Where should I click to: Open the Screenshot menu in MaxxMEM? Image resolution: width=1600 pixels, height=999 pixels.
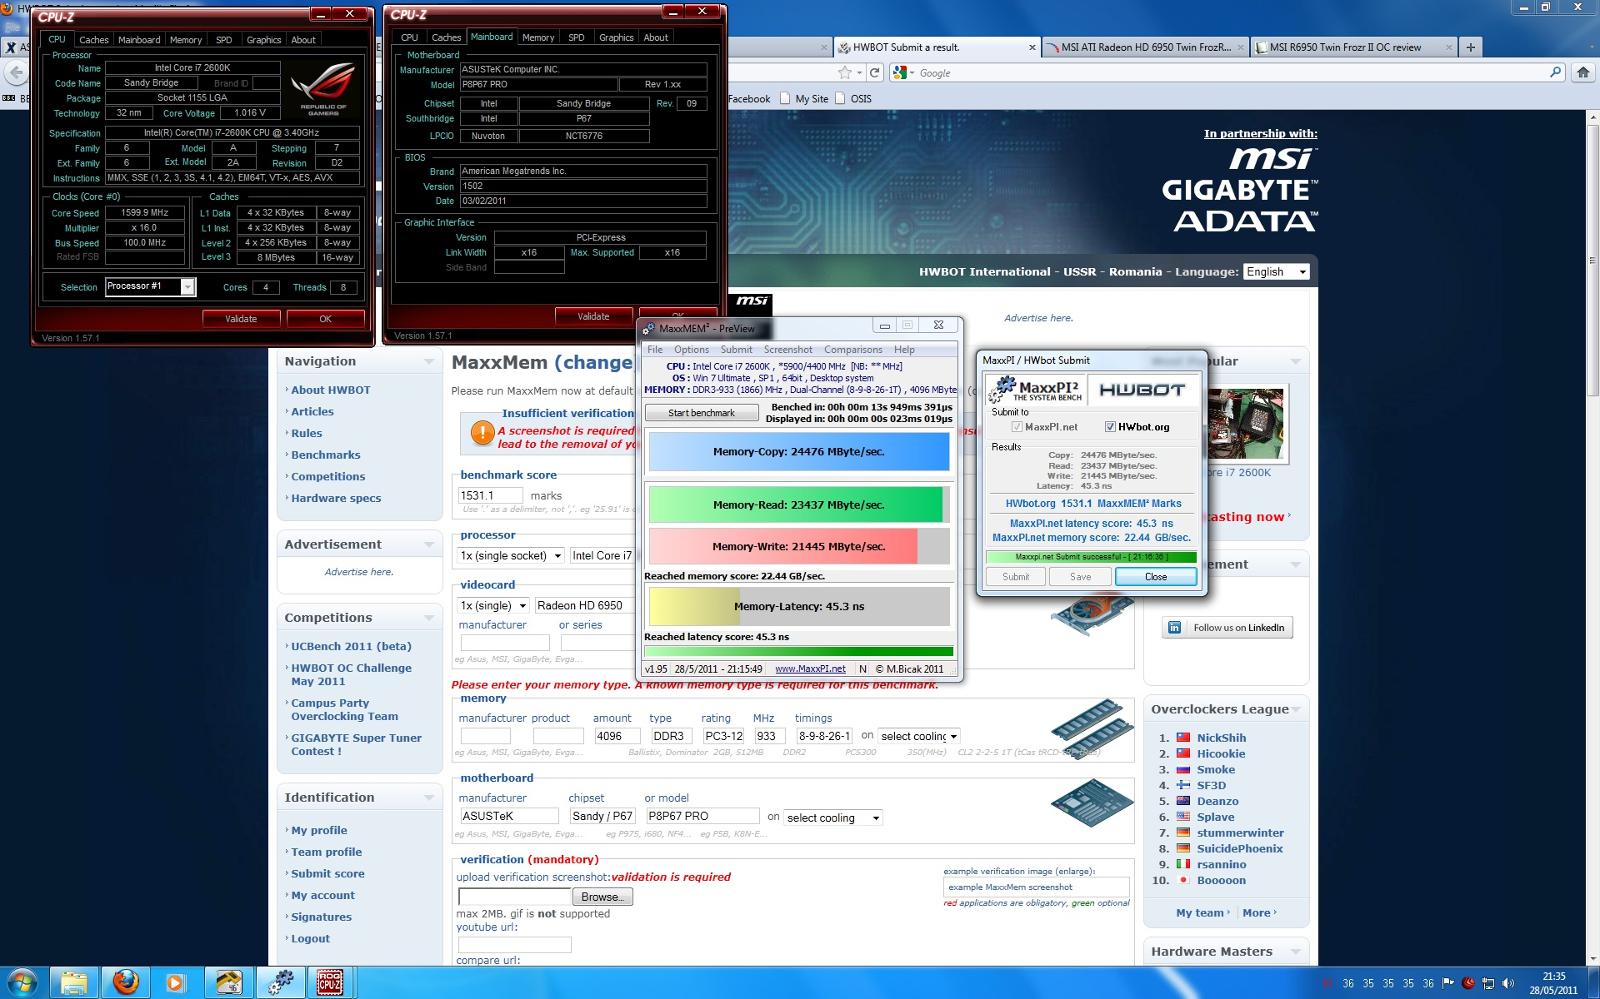788,350
